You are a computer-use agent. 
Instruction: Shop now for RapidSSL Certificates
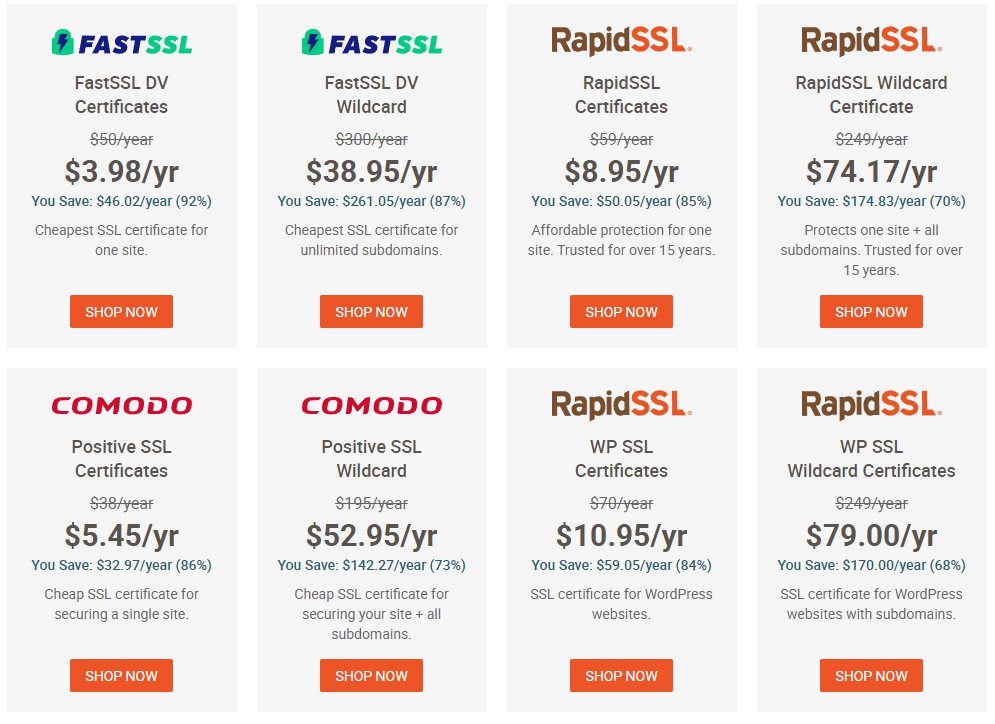(x=621, y=312)
